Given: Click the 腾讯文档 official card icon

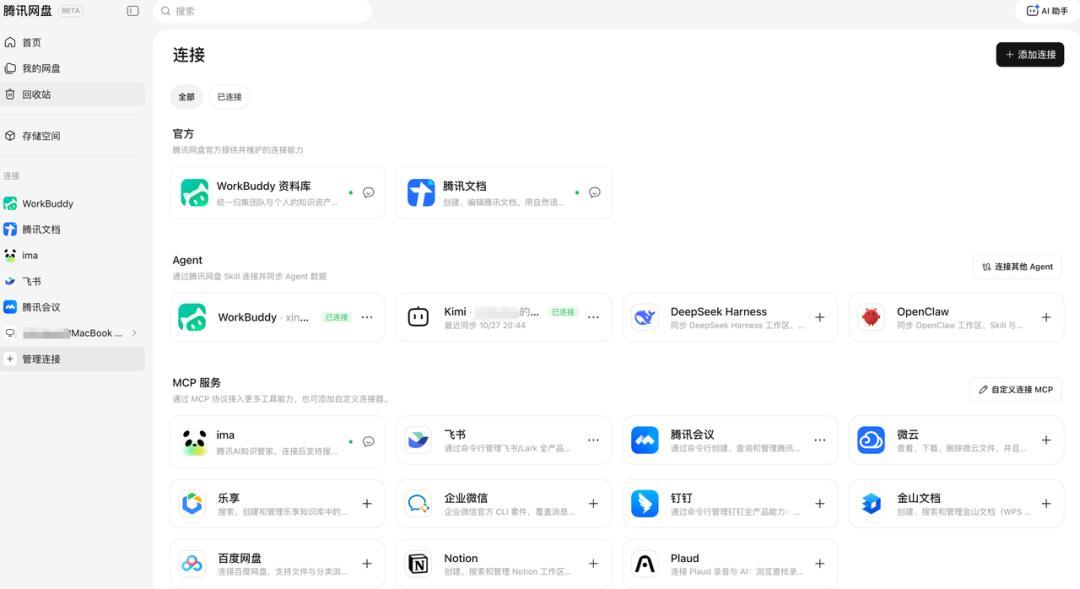Looking at the screenshot, I should click(421, 193).
